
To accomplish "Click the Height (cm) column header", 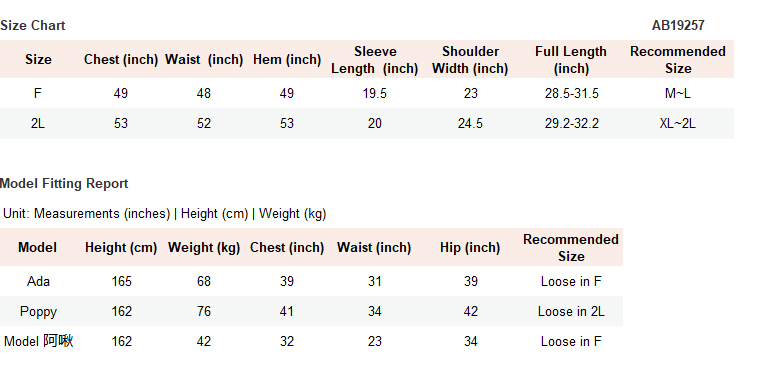I will coord(121,248).
